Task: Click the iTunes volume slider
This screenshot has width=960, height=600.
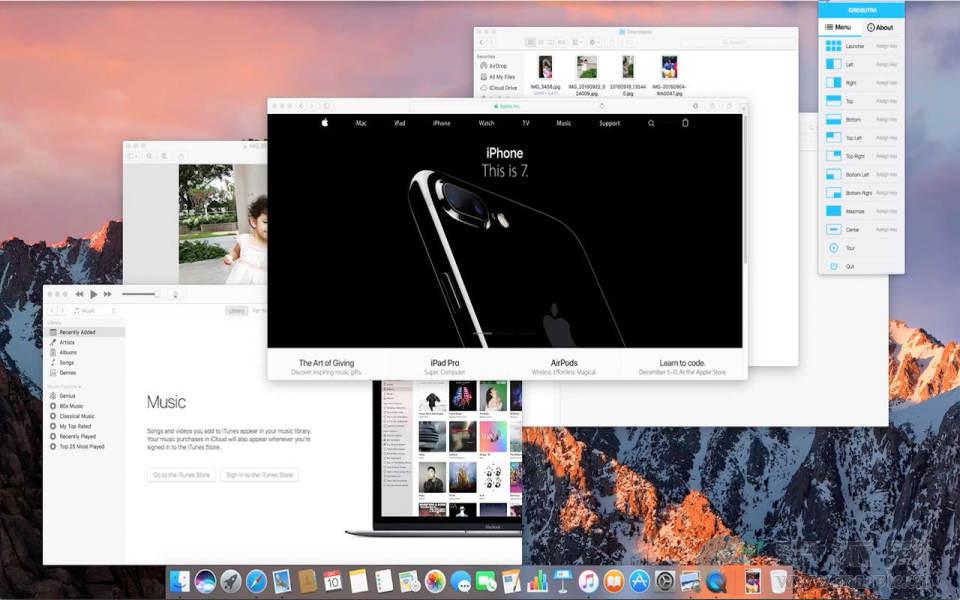Action: point(140,294)
